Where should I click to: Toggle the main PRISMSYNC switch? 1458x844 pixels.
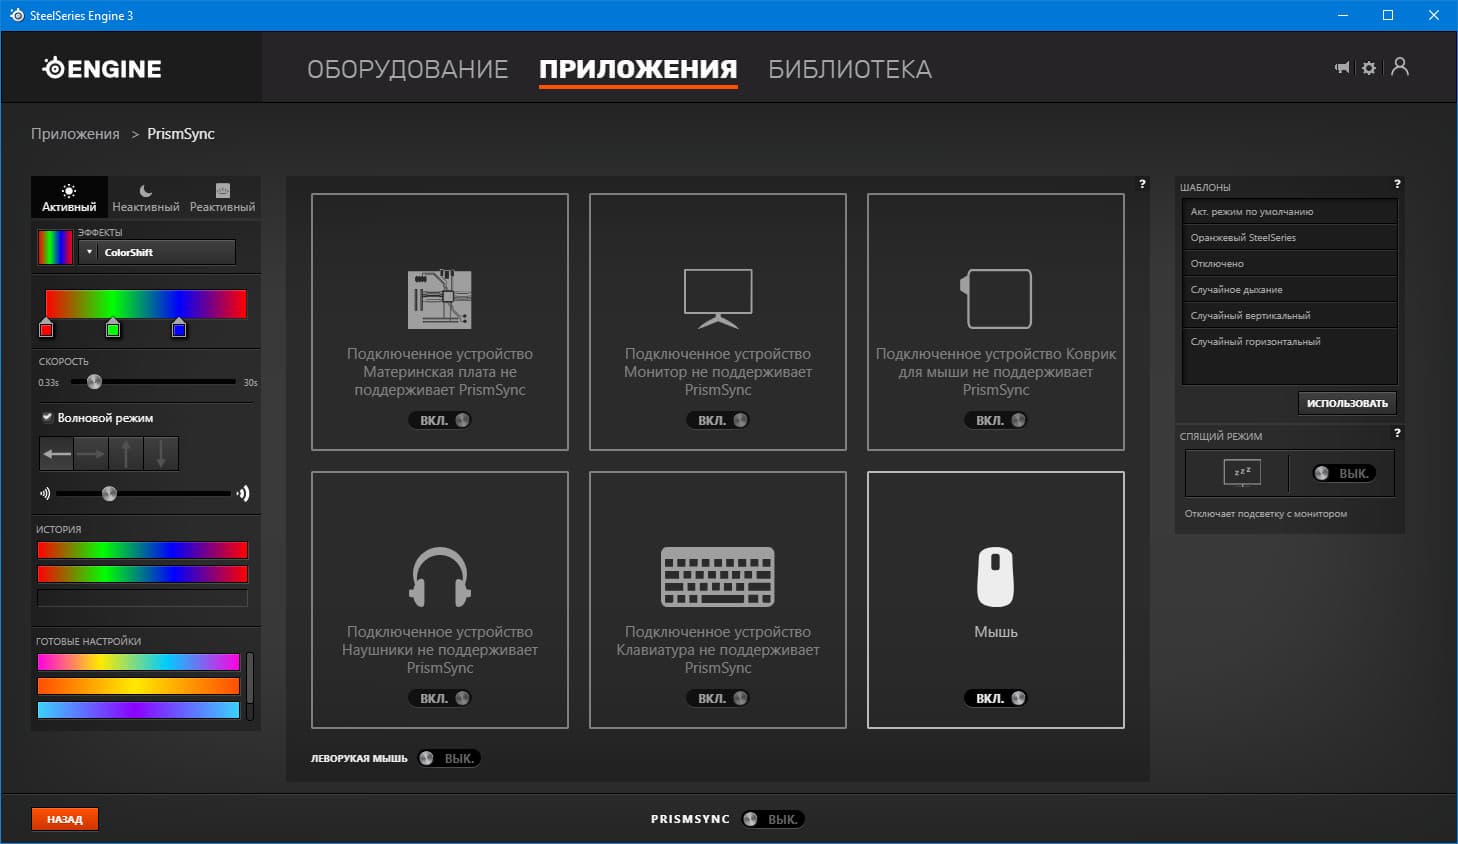point(773,819)
